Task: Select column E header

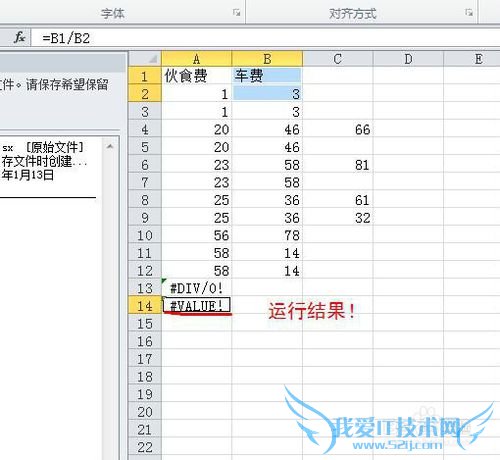Action: click(x=472, y=59)
